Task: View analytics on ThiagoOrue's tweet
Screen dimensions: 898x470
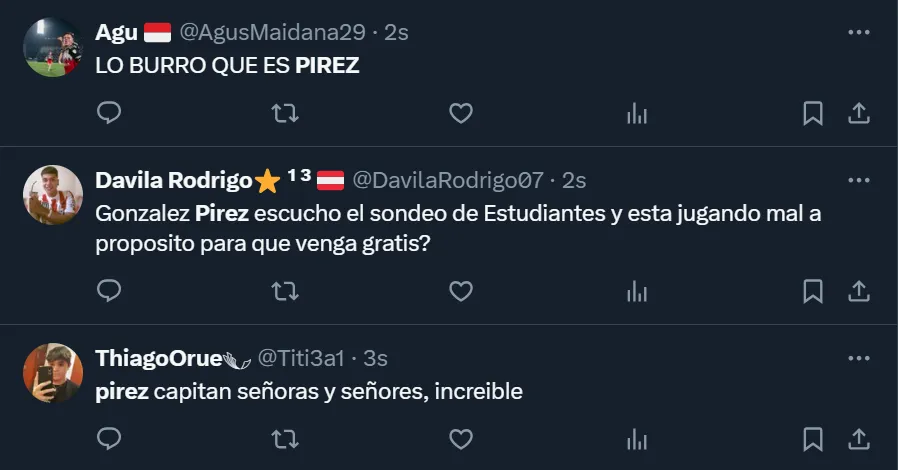Action: (636, 439)
